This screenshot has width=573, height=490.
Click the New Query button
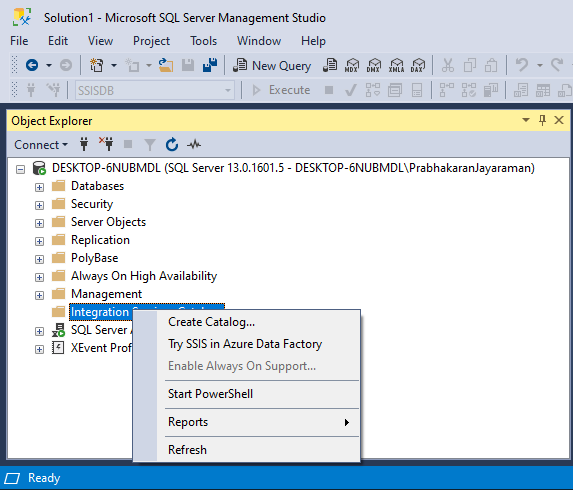272,65
